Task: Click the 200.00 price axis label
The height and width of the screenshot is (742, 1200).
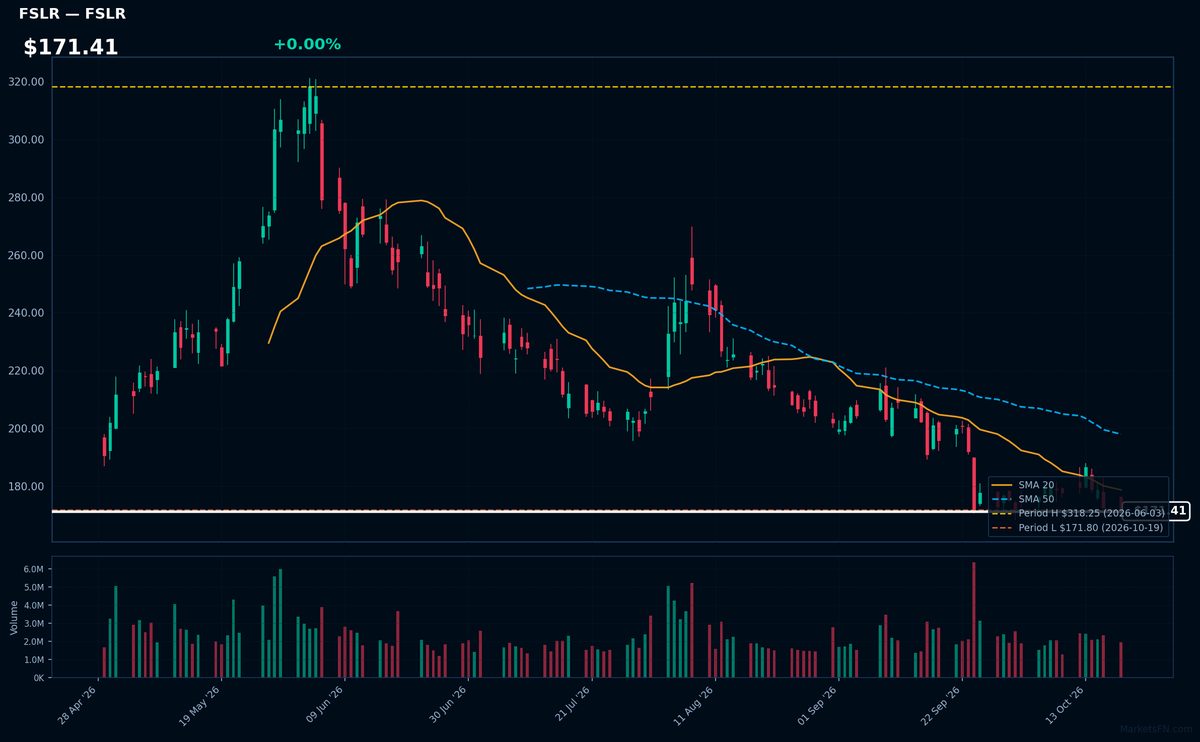Action: [26, 429]
